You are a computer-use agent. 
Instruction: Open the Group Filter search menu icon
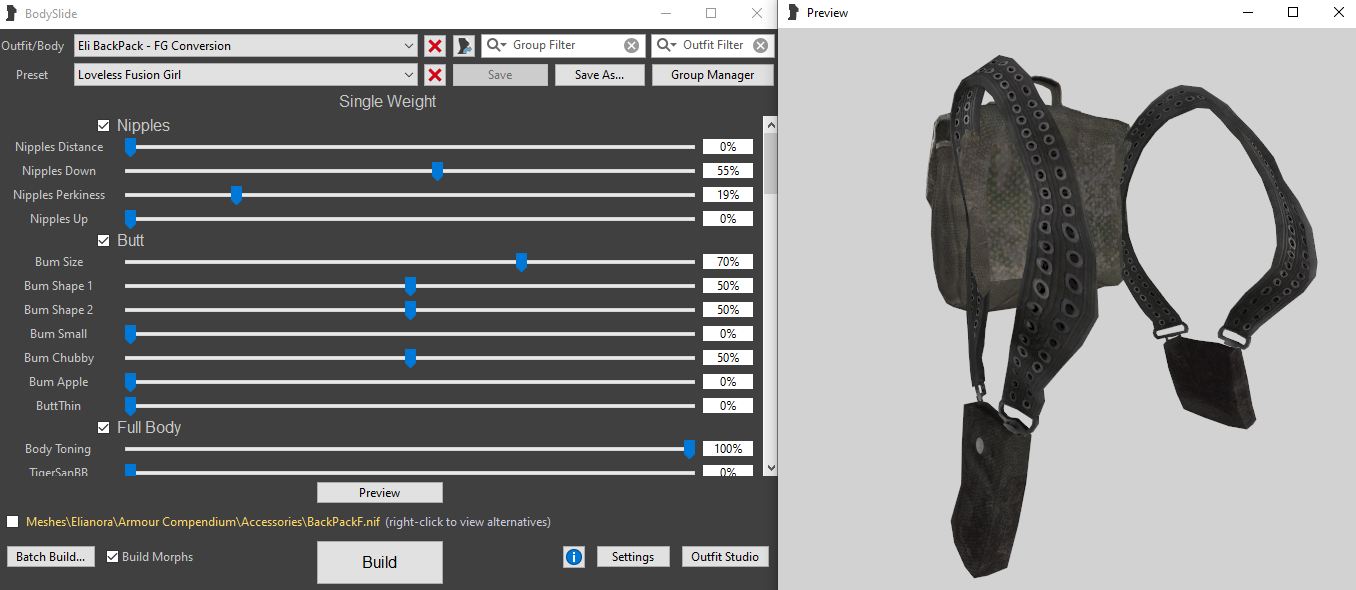click(x=496, y=45)
